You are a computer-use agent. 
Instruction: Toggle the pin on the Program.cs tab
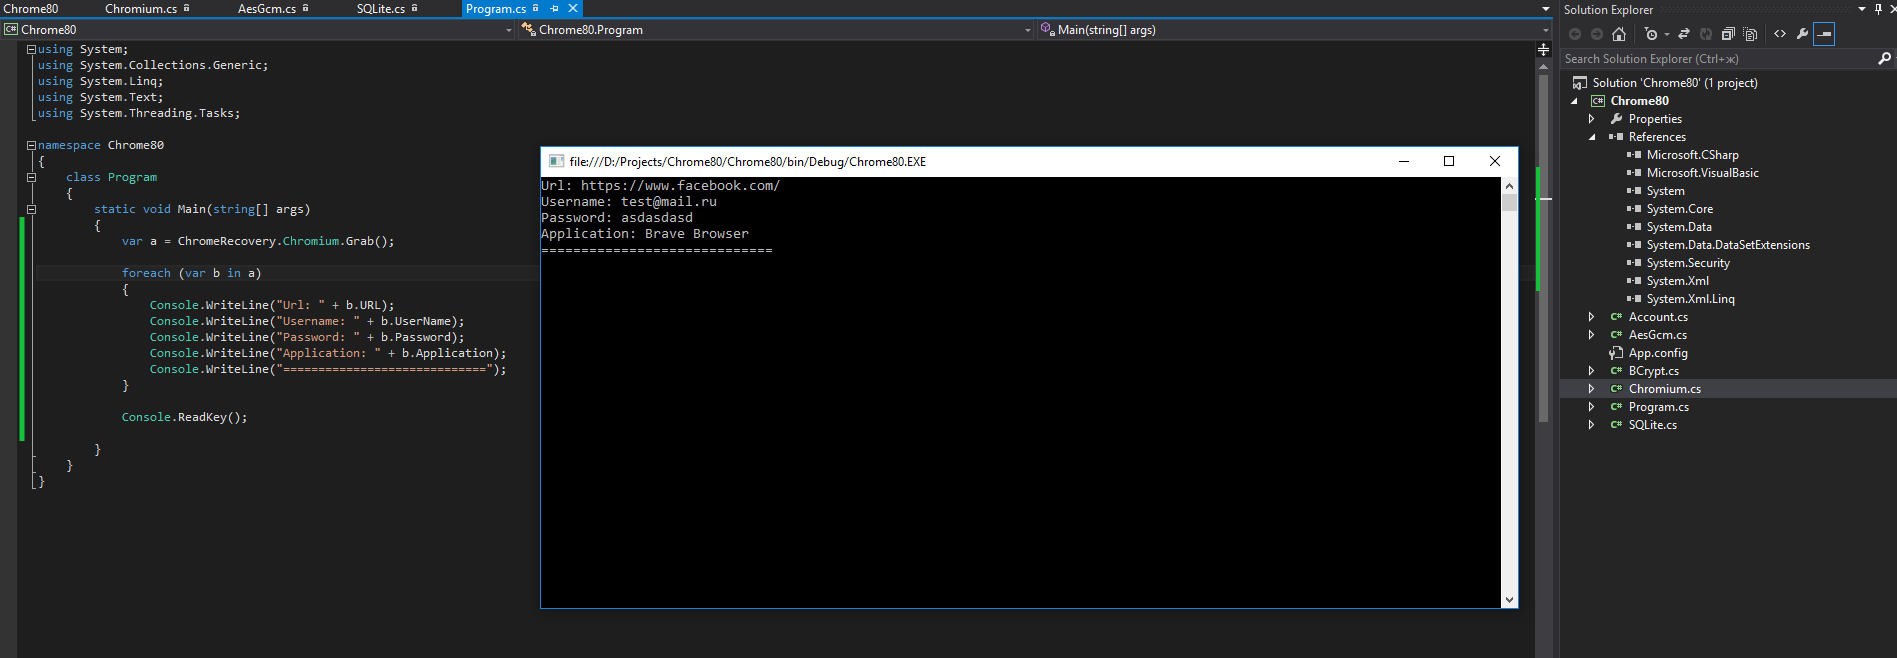coord(554,8)
